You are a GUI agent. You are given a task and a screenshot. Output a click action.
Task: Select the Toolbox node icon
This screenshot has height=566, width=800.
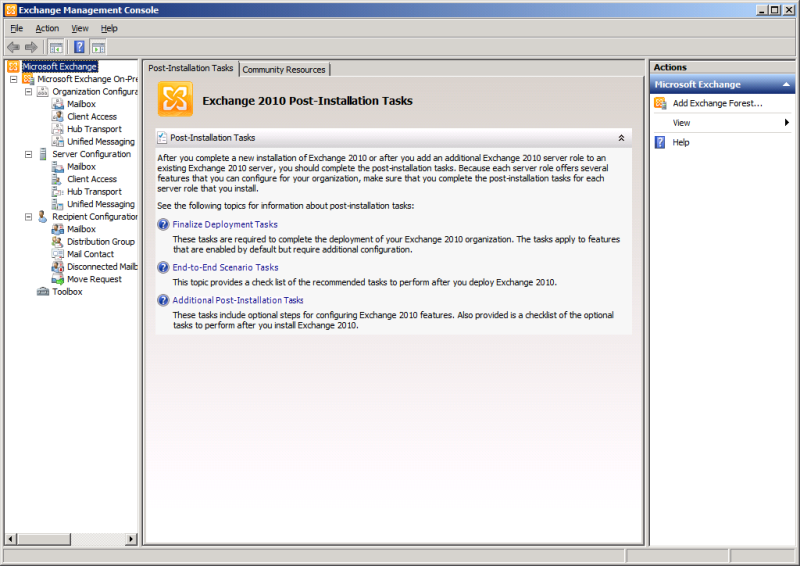(43, 292)
